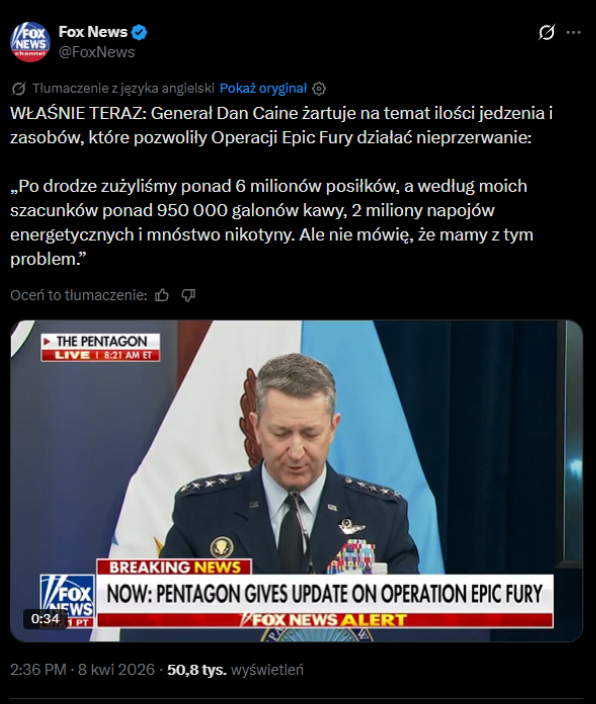The width and height of the screenshot is (596, 704).
Task: Click translation icon beside Tłumaczenie text
Action: click(18, 89)
